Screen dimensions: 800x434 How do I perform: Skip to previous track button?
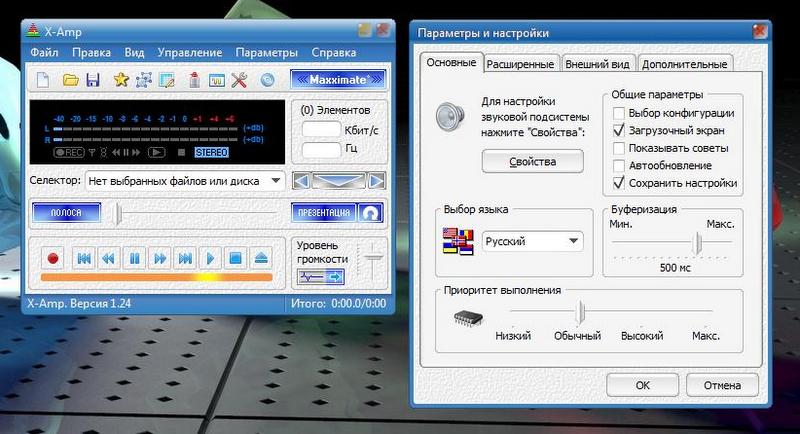84,258
